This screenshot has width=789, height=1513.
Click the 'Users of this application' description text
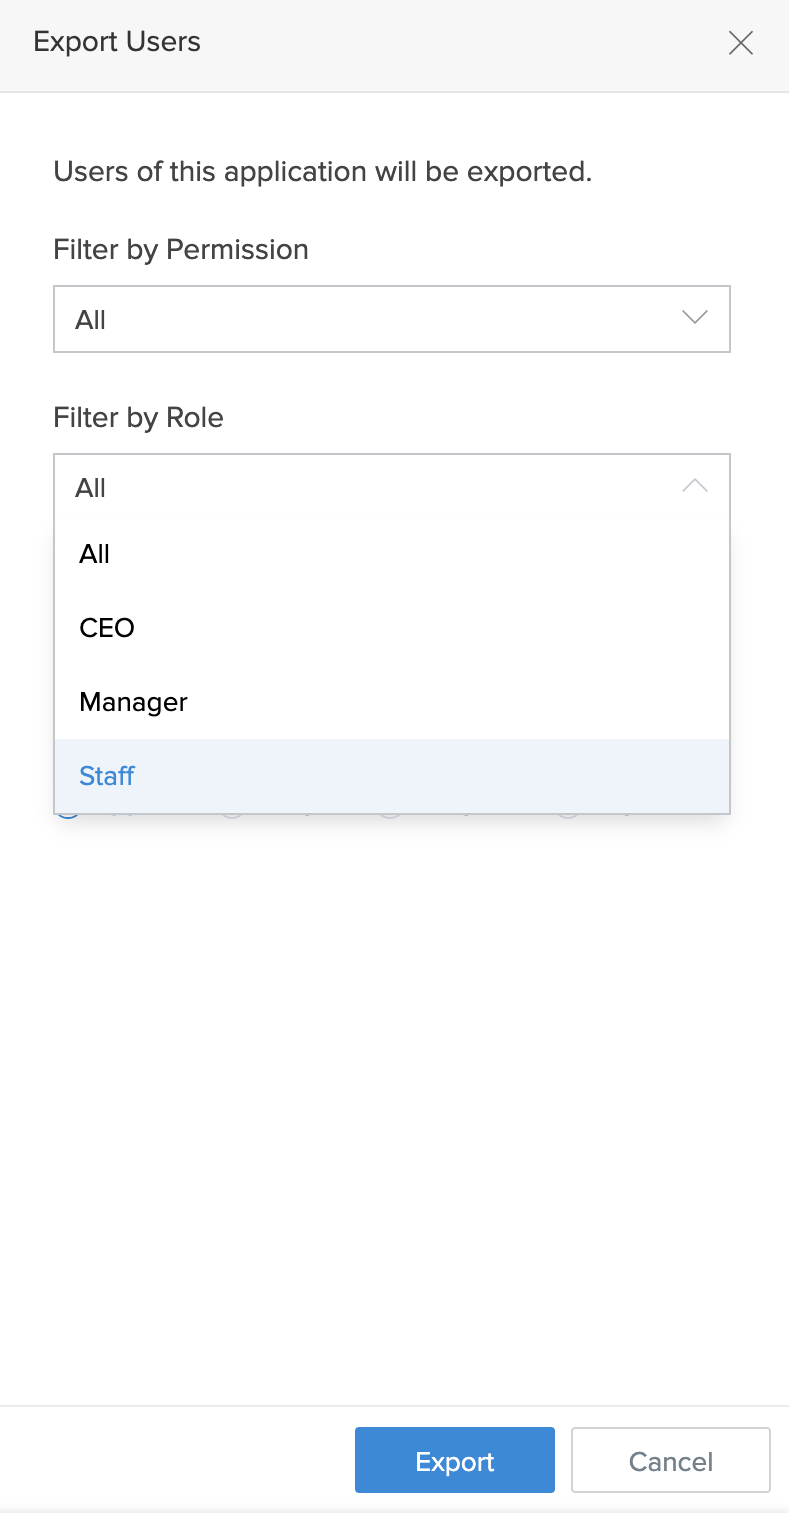point(322,171)
